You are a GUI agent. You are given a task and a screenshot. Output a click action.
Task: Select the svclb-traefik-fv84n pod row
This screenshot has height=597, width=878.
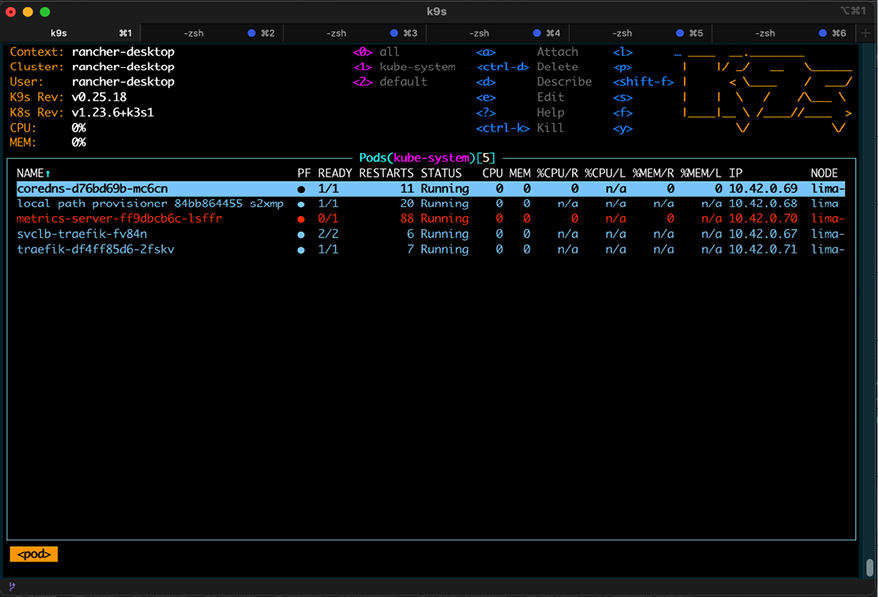click(430, 234)
